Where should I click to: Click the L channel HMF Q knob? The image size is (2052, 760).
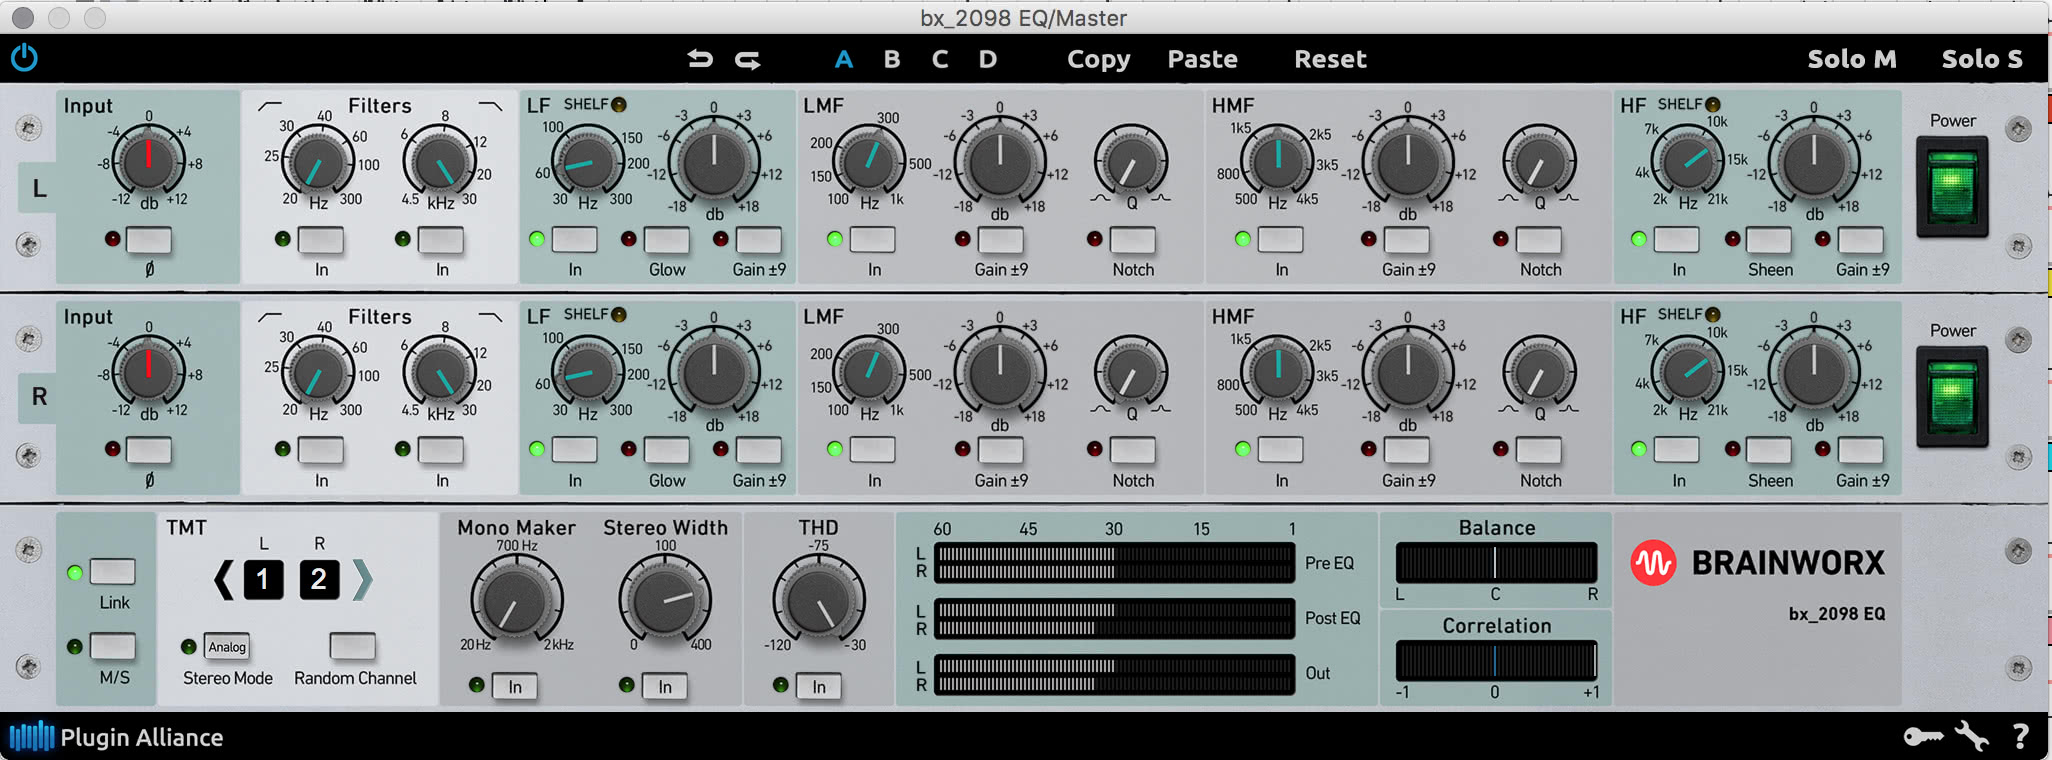(1539, 162)
